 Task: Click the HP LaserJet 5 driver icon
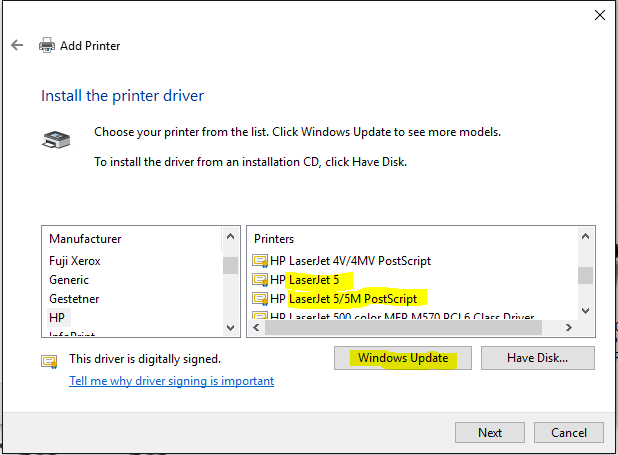tap(260, 280)
